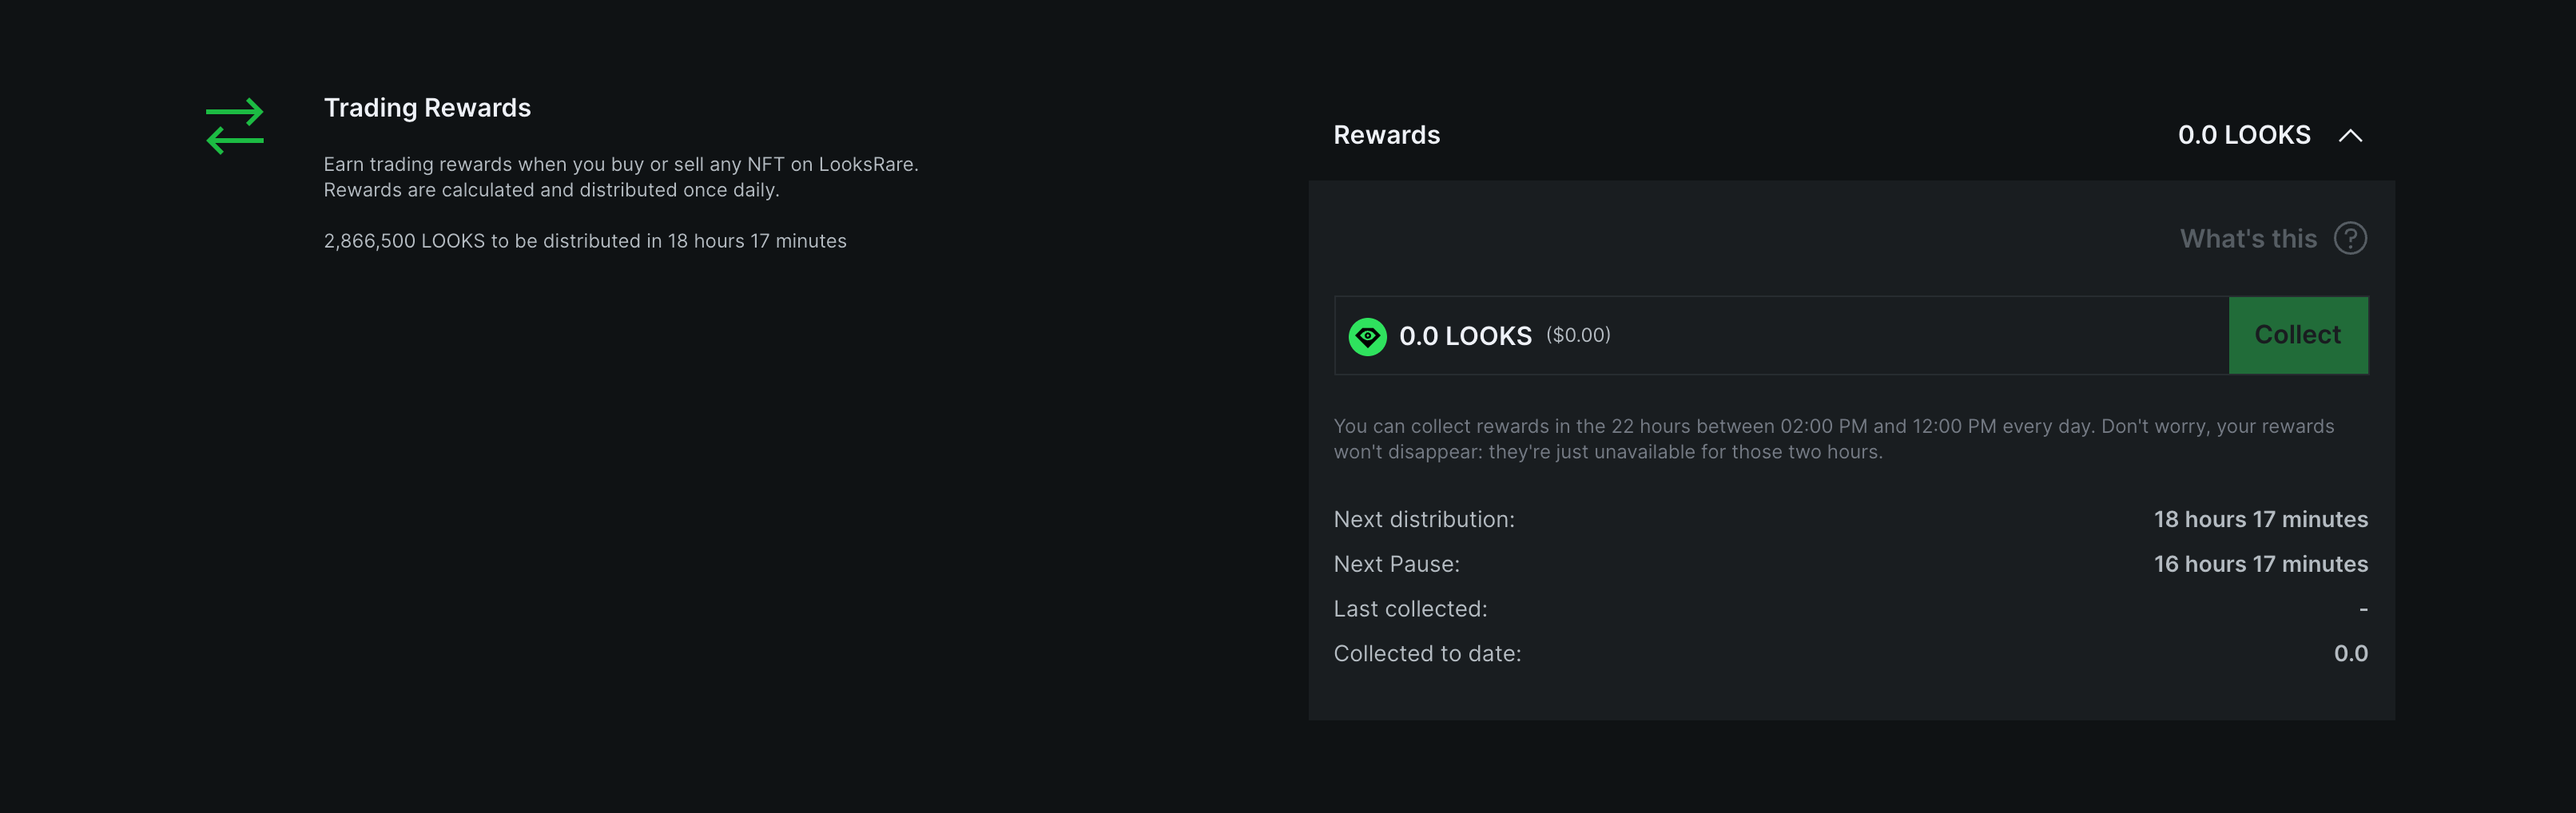Click the reward collection hours notice text
Image resolution: width=2576 pixels, height=813 pixels.
pyautogui.click(x=1832, y=439)
